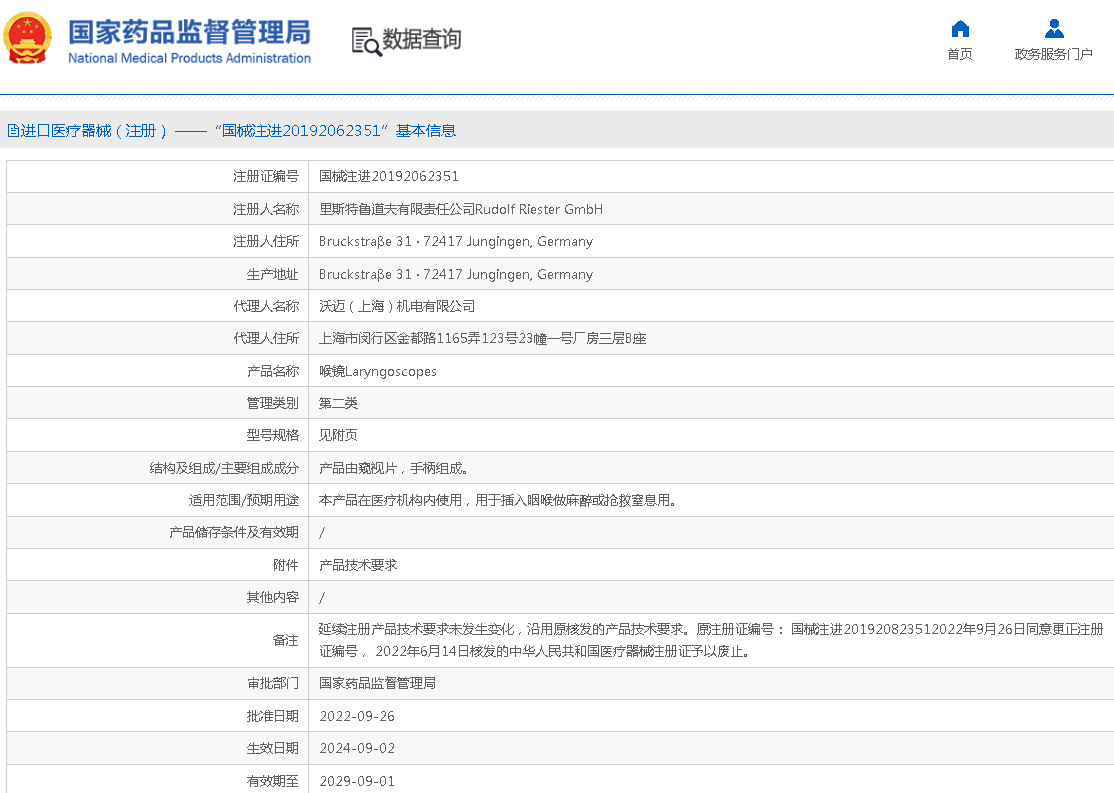The width and height of the screenshot is (1114, 793).
Task: Open the 首页 text link
Action: [x=959, y=54]
